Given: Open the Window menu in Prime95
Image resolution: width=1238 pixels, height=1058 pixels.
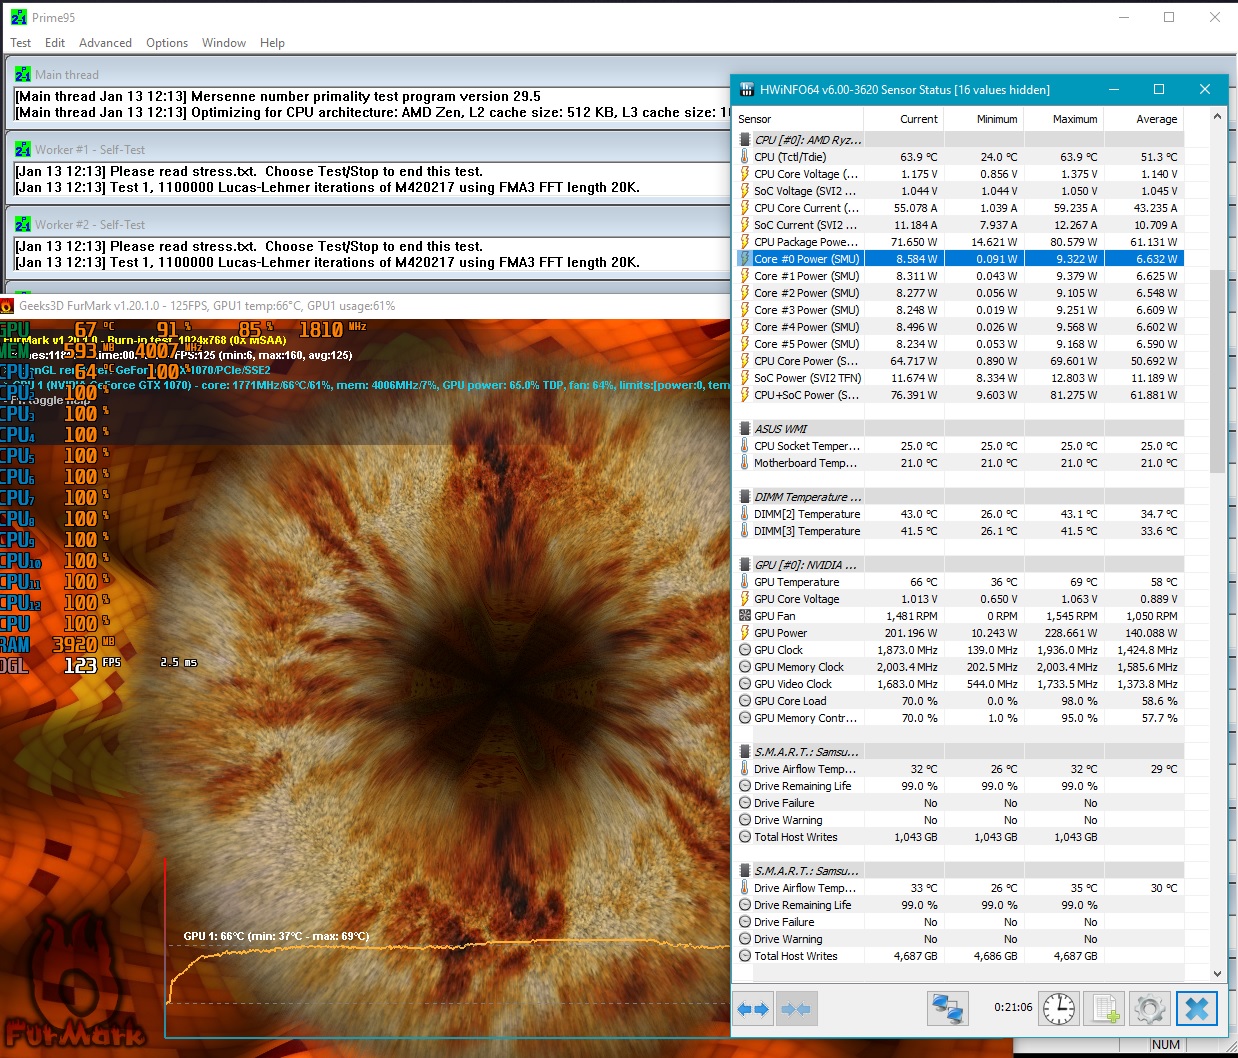Looking at the screenshot, I should tap(224, 43).
